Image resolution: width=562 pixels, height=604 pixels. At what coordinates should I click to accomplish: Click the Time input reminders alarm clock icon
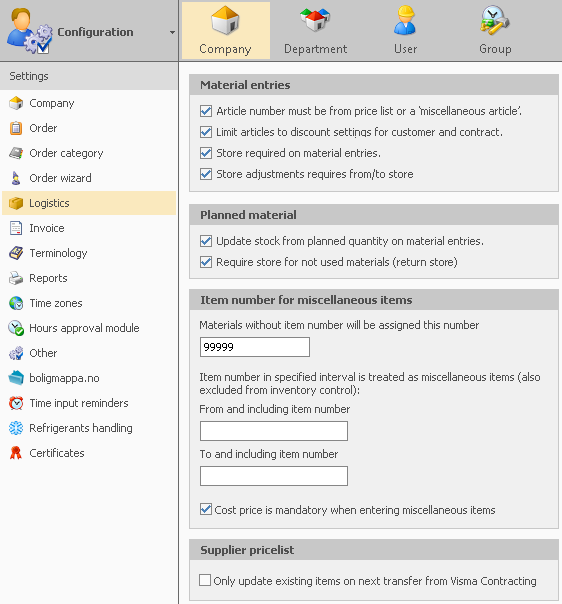[16, 403]
